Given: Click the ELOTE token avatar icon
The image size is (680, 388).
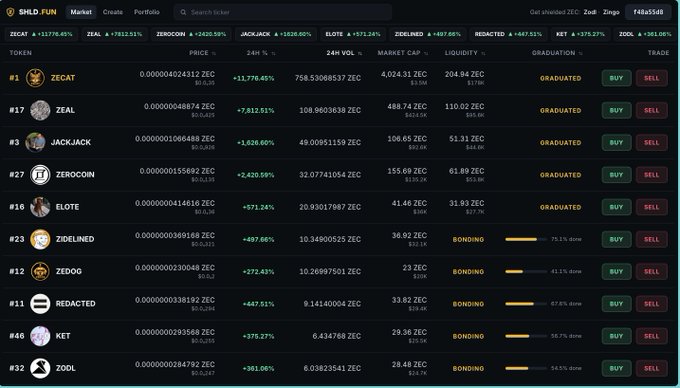Looking at the screenshot, I should pyautogui.click(x=40, y=207).
